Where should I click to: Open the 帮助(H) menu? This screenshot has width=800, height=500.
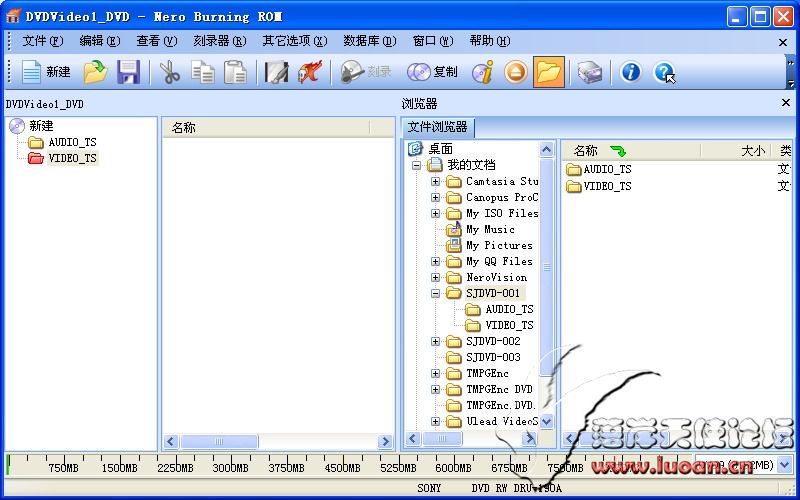pos(490,41)
